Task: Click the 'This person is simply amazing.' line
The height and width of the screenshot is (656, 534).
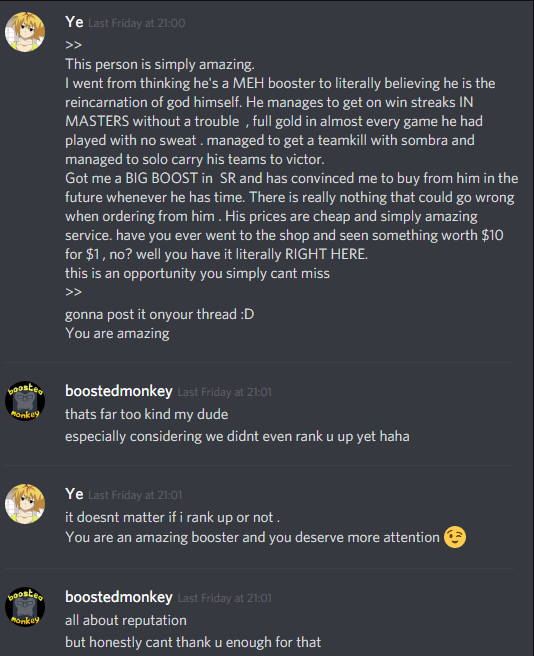Action: point(160,64)
